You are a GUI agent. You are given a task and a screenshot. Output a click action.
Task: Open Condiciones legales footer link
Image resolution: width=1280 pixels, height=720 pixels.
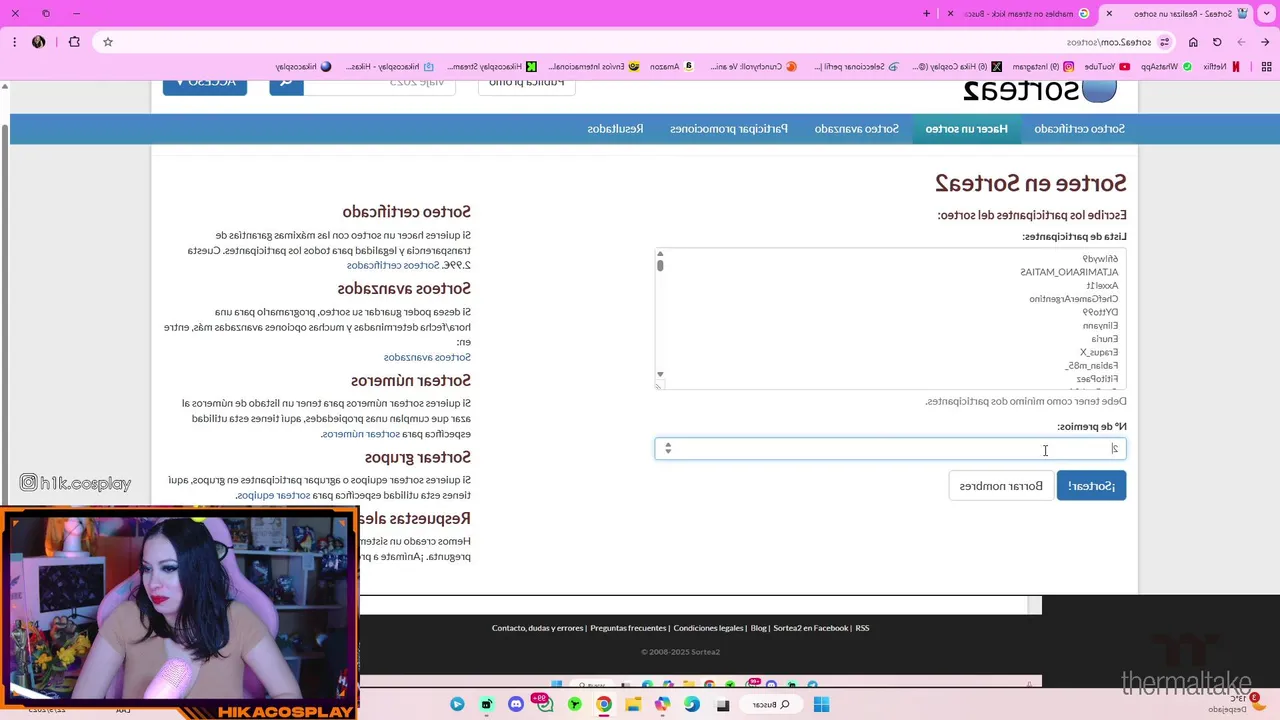pyautogui.click(x=708, y=628)
